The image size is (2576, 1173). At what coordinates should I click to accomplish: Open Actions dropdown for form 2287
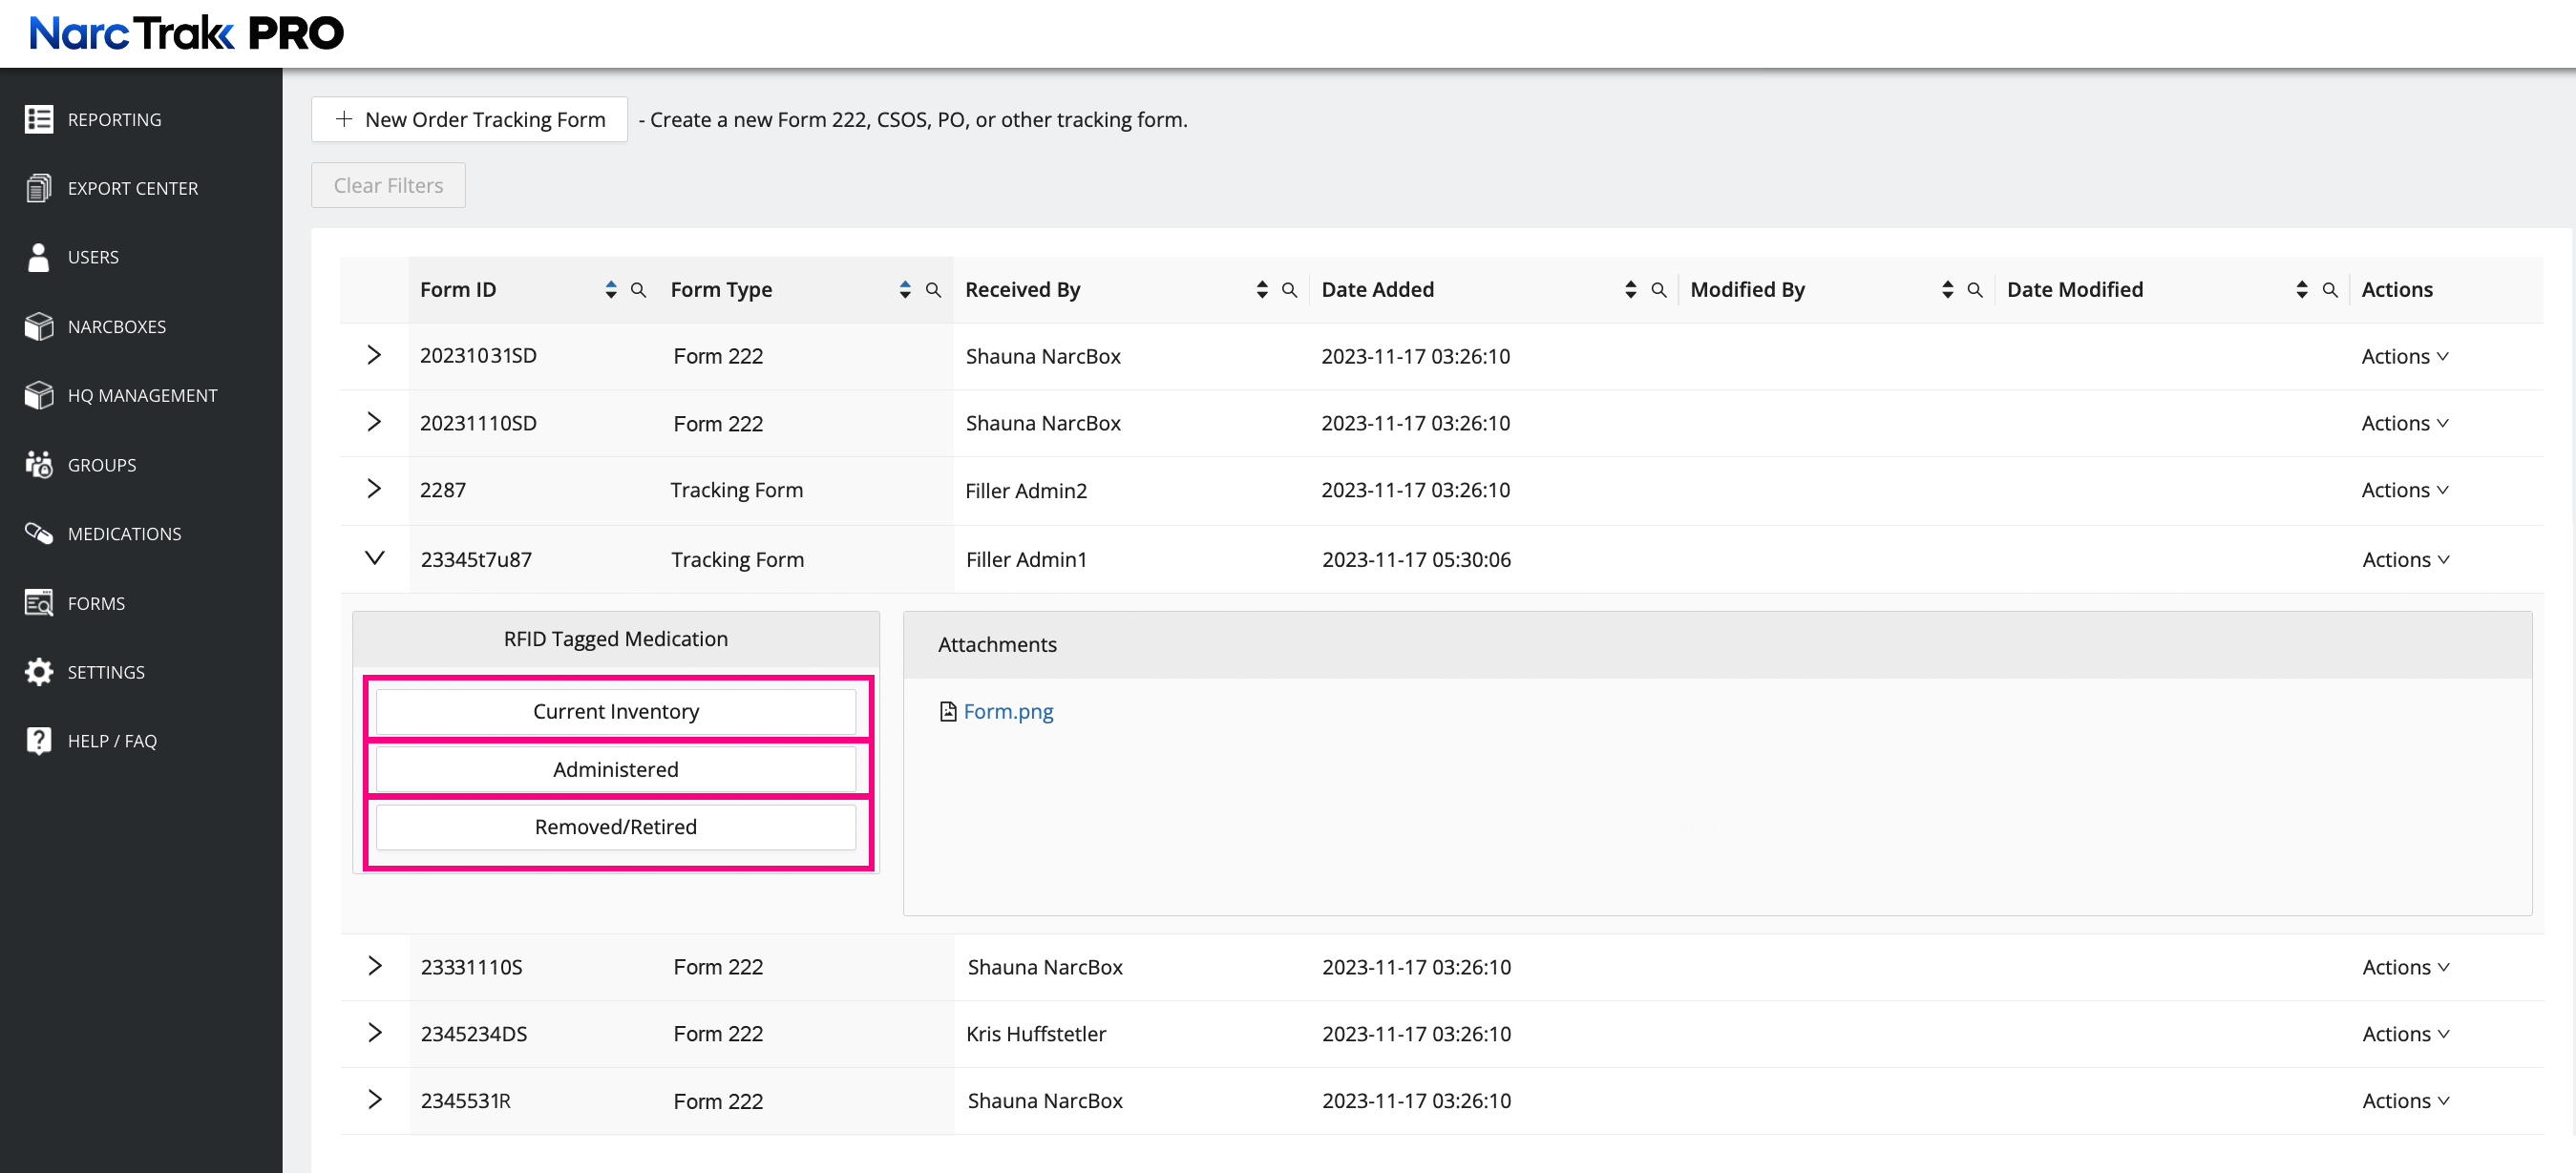pos(2404,490)
